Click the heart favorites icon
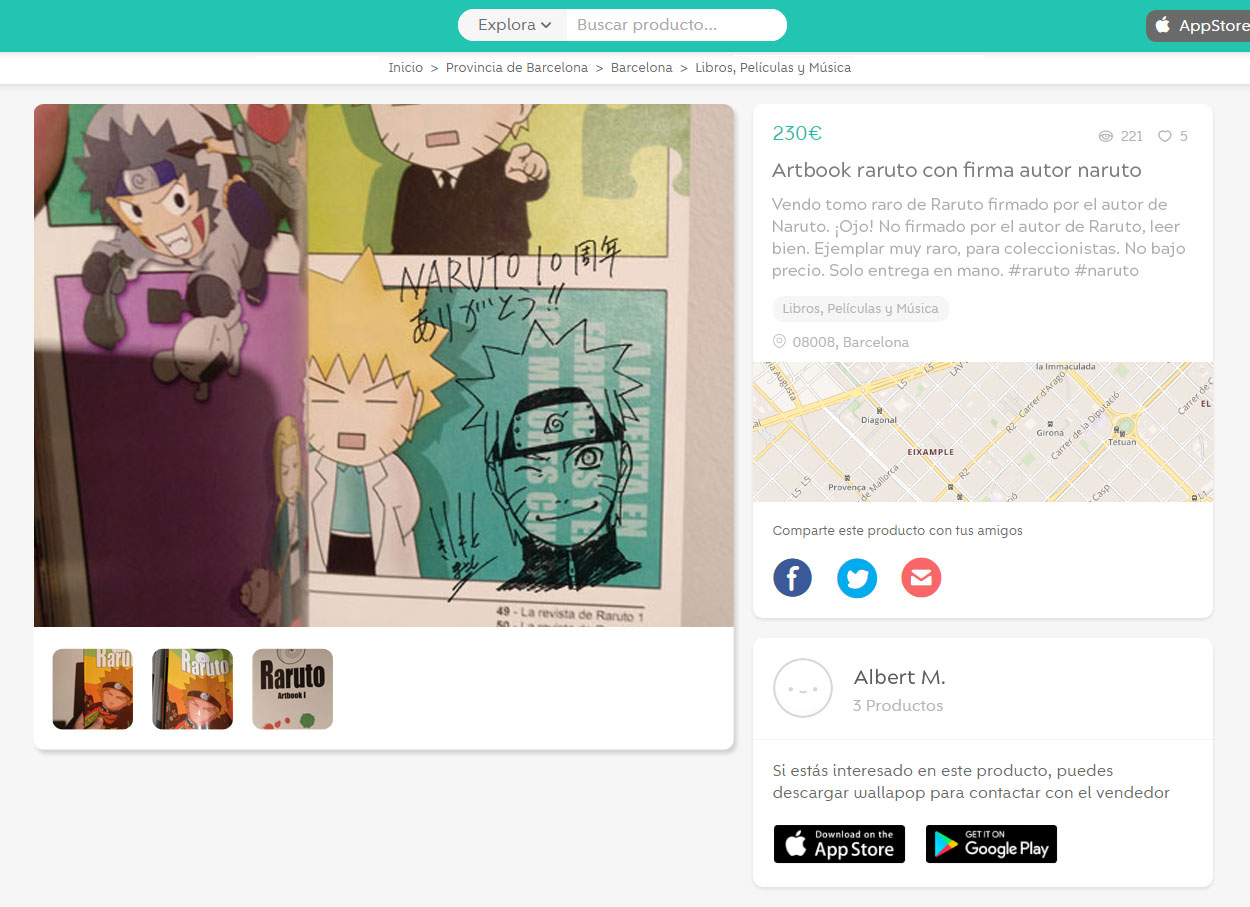Image resolution: width=1250 pixels, height=907 pixels. [1164, 136]
